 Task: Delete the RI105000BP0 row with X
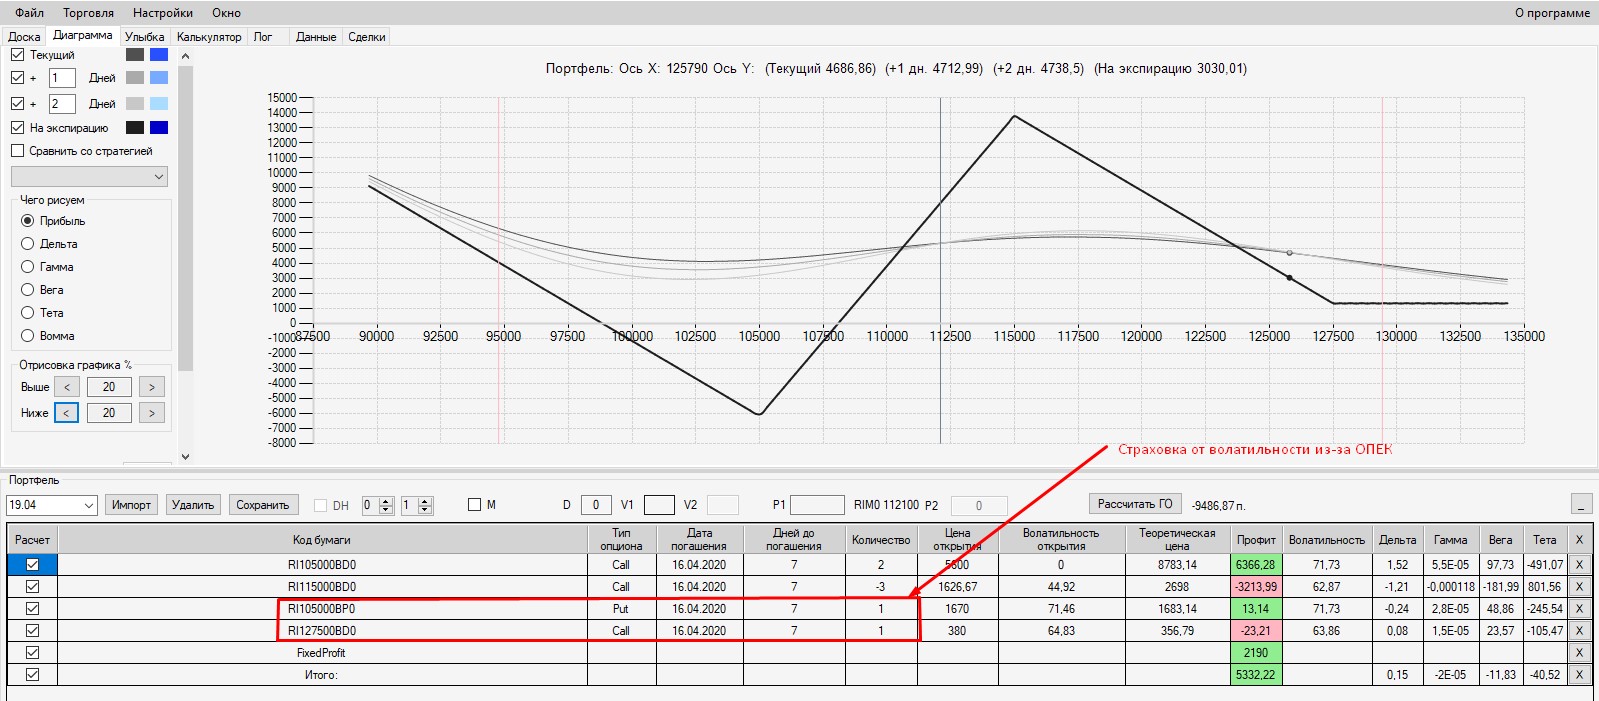[x=1579, y=609]
